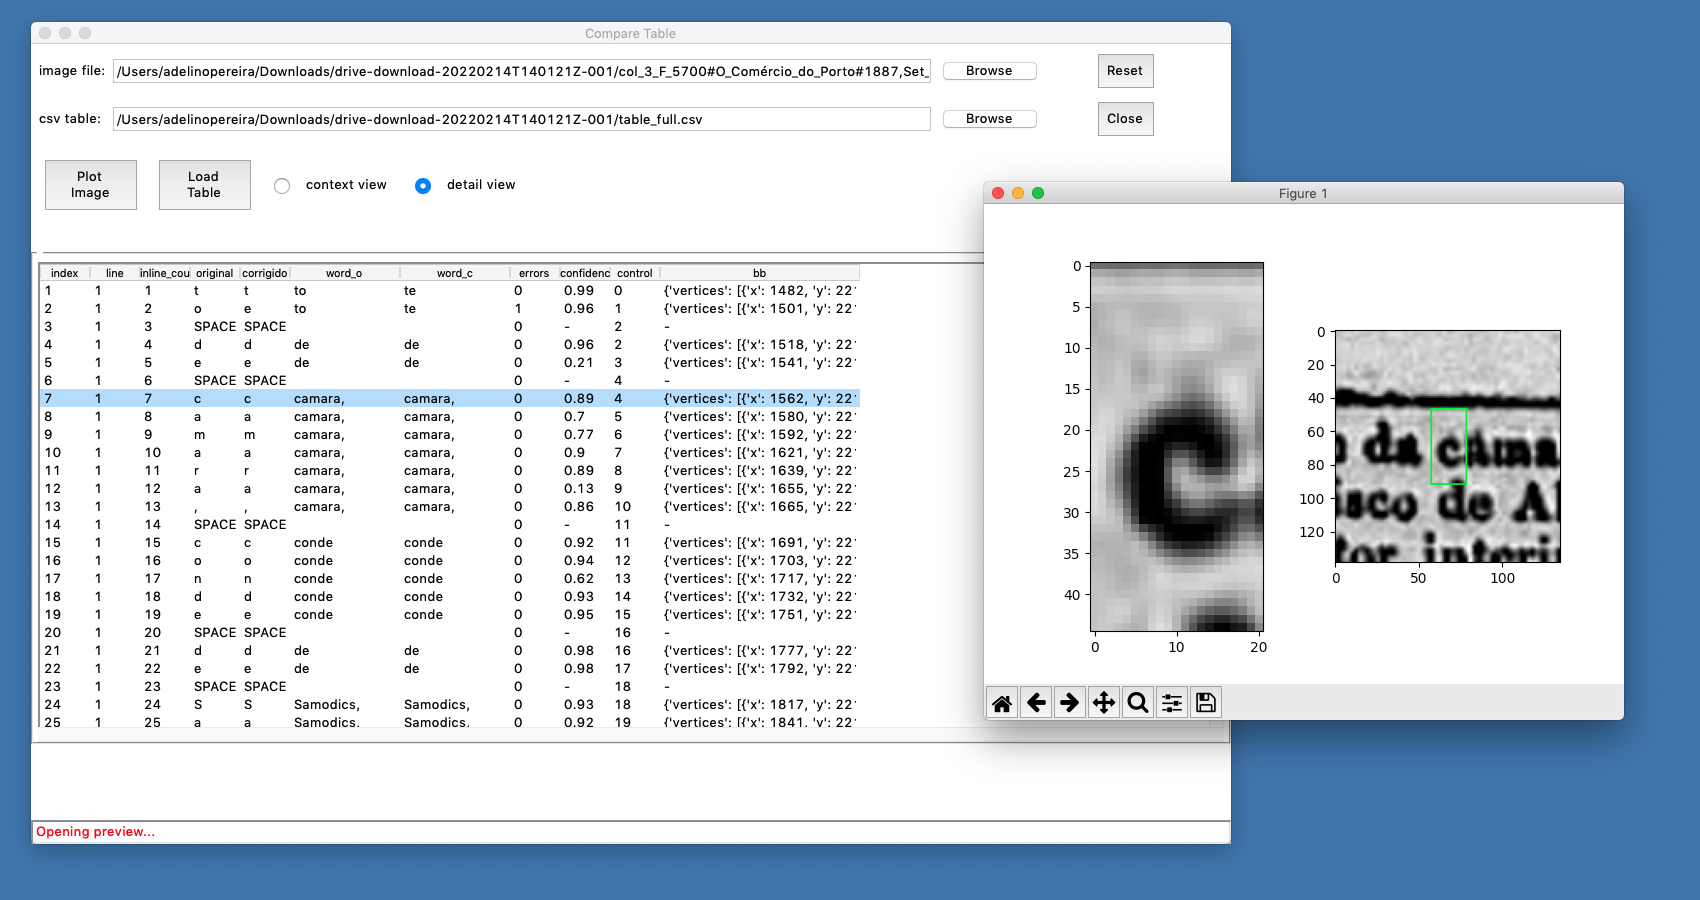Save the figure with disk icon

[x=1206, y=703]
